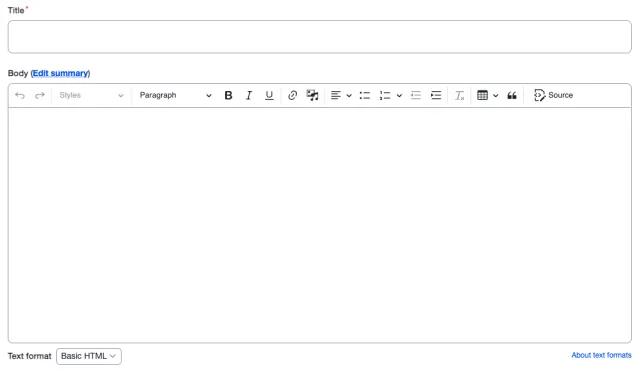
Task: Open the insert table dropdown
Action: click(x=488, y=95)
